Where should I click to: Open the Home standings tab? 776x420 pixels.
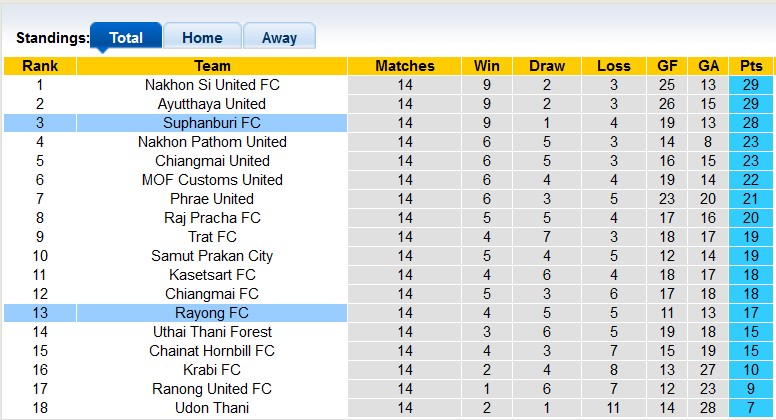[x=202, y=38]
